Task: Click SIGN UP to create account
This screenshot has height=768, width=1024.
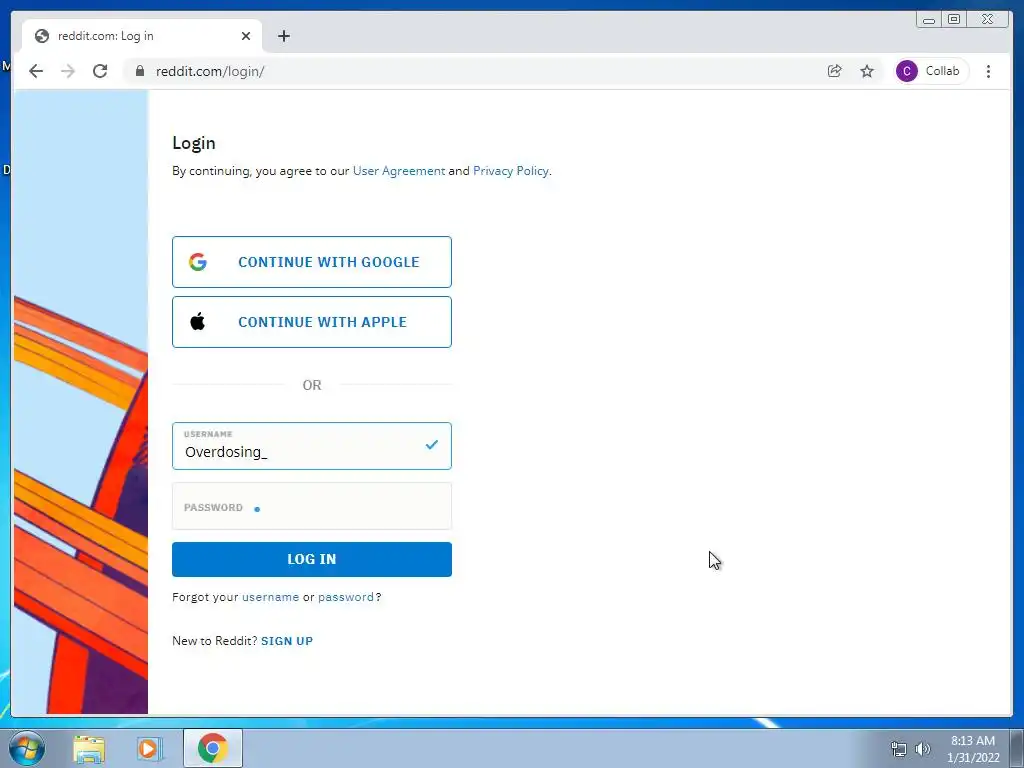Action: pos(287,641)
